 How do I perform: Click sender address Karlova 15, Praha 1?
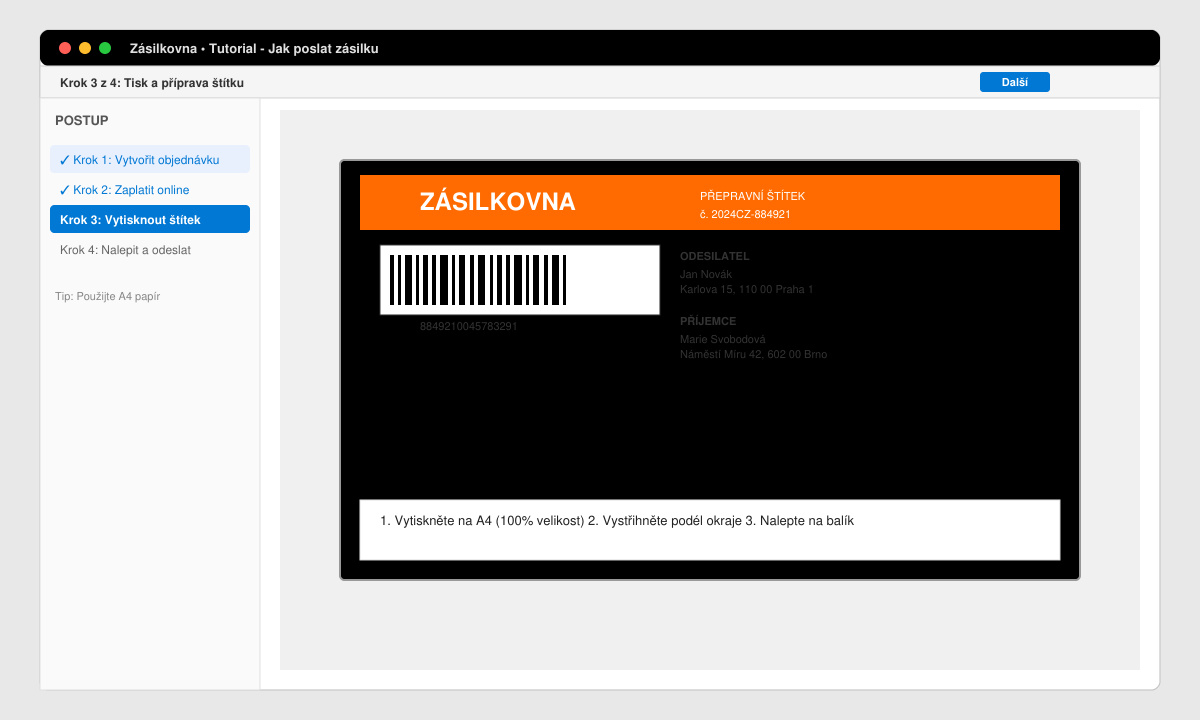click(747, 289)
